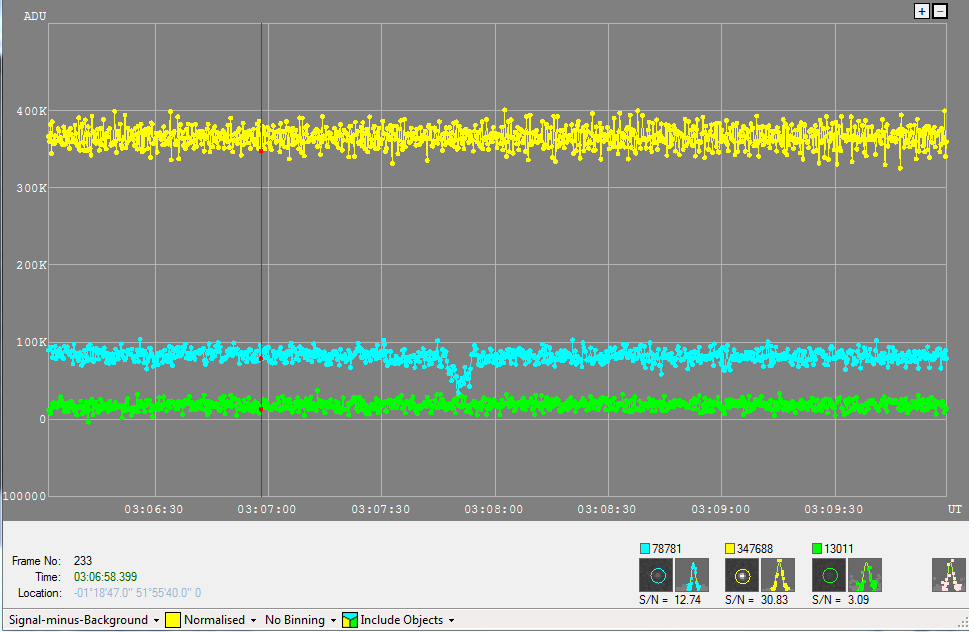Image resolution: width=969 pixels, height=632 pixels.
Task: Click the green star PSF profile icon
Action: coord(863,575)
